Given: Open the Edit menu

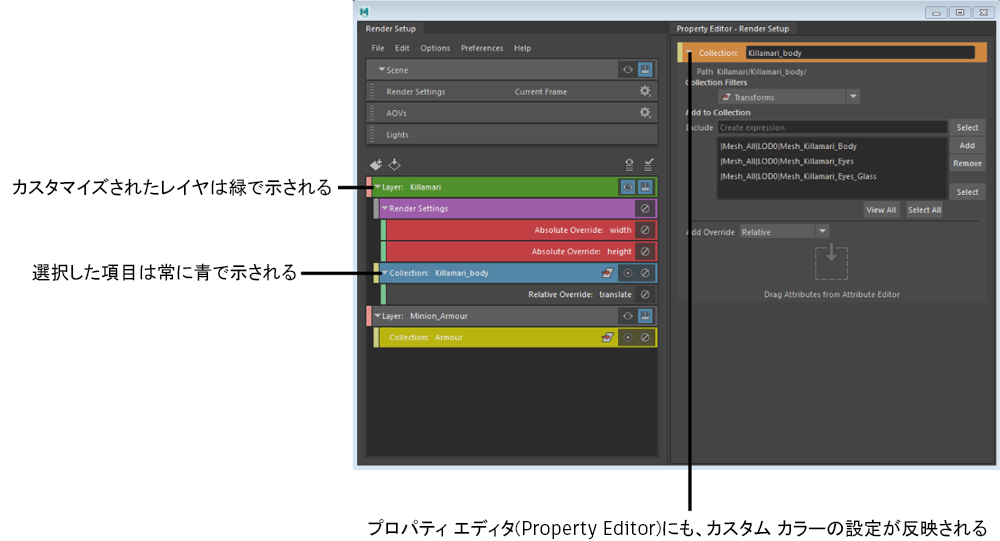Looking at the screenshot, I should 402,48.
